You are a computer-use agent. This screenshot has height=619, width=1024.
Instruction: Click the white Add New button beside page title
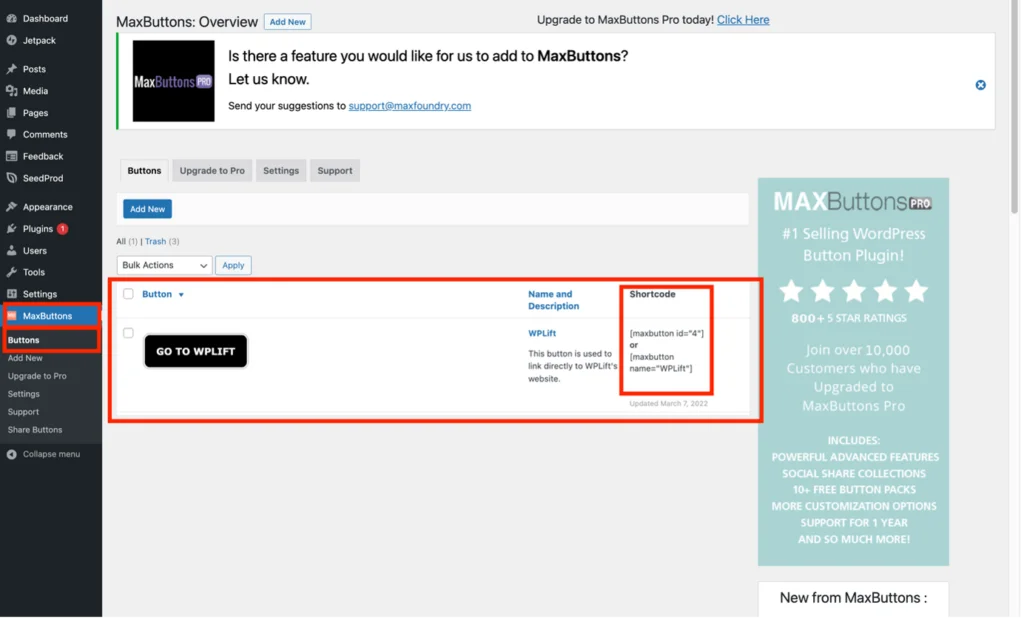(x=288, y=22)
